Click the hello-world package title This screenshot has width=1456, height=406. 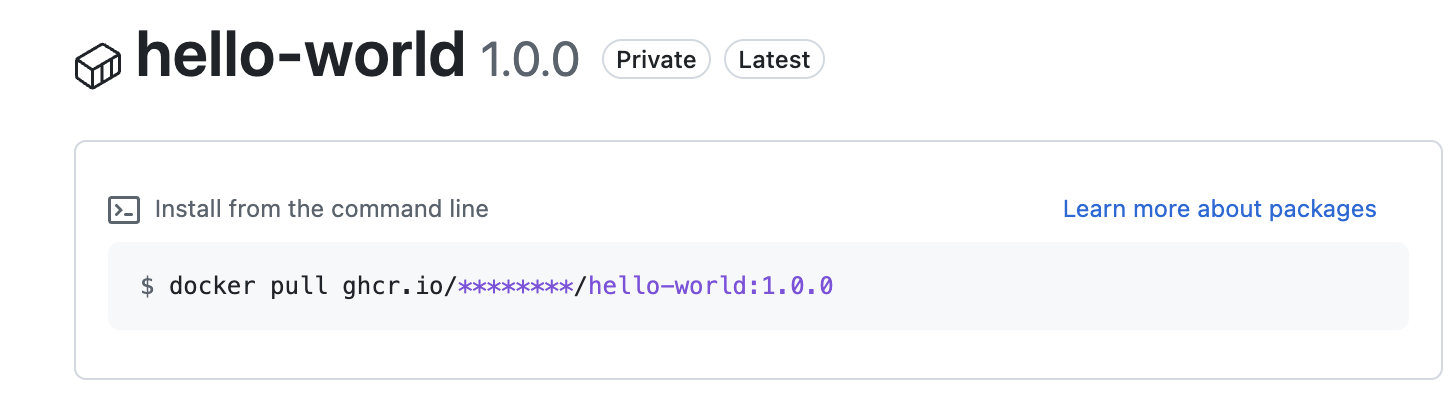pyautogui.click(x=300, y=56)
